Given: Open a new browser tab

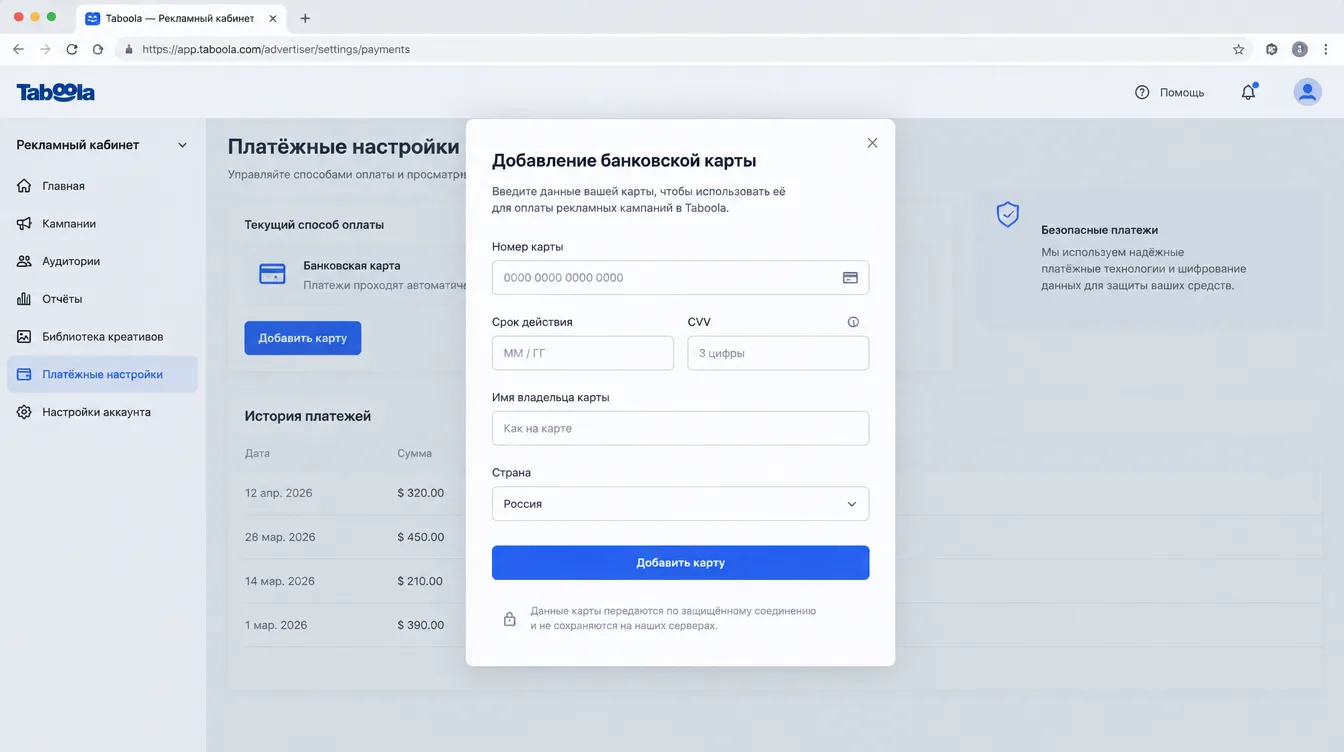Looking at the screenshot, I should pos(305,18).
